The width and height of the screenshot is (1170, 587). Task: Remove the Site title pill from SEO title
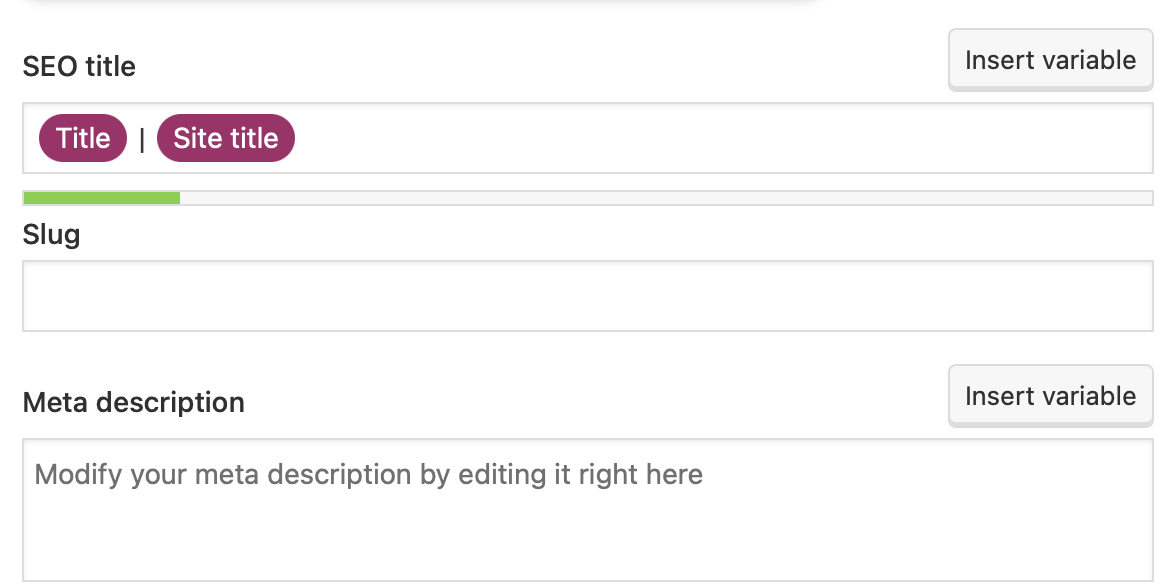226,138
